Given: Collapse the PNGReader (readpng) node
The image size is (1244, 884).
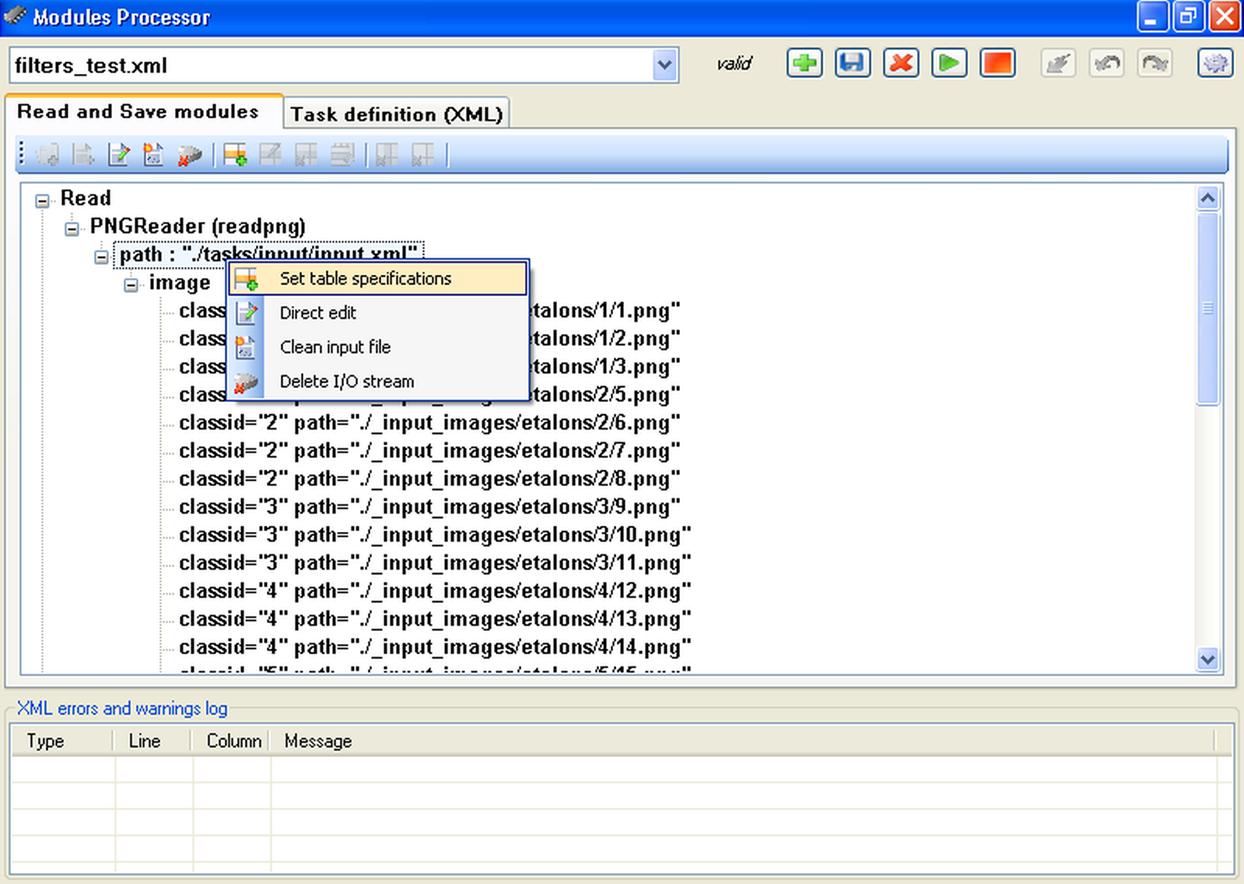Looking at the screenshot, I should tap(72, 229).
